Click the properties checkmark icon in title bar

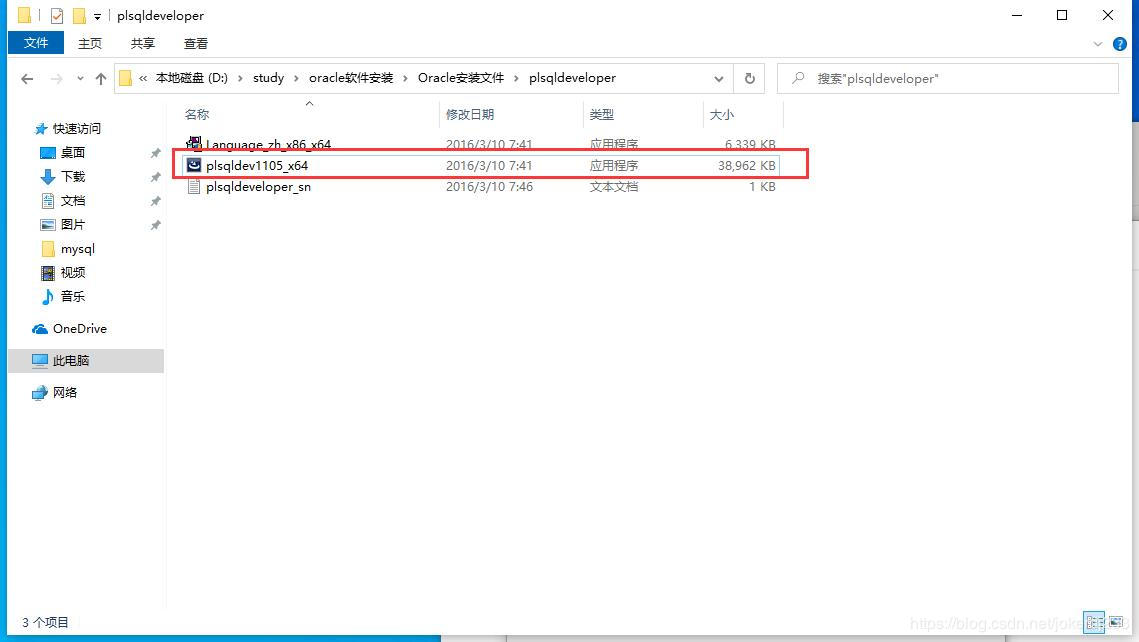(x=57, y=15)
